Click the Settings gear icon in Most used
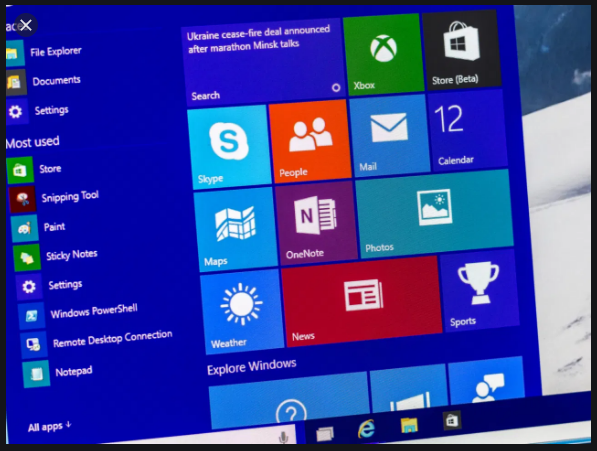 [29, 287]
